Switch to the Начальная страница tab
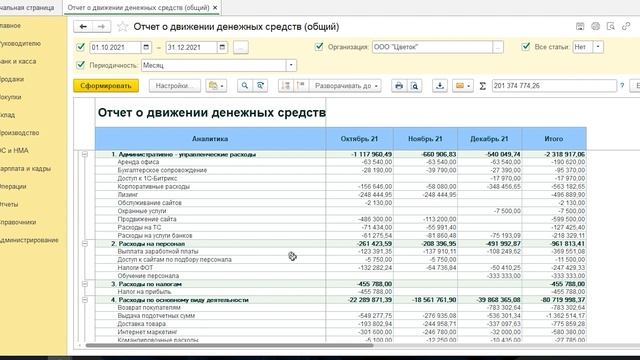 [x=27, y=8]
